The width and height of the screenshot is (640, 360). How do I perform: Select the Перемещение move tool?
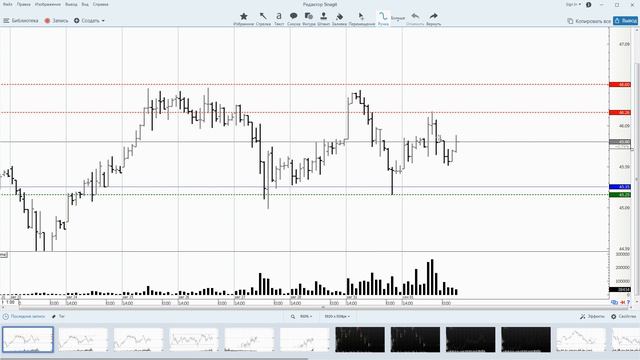click(362, 19)
